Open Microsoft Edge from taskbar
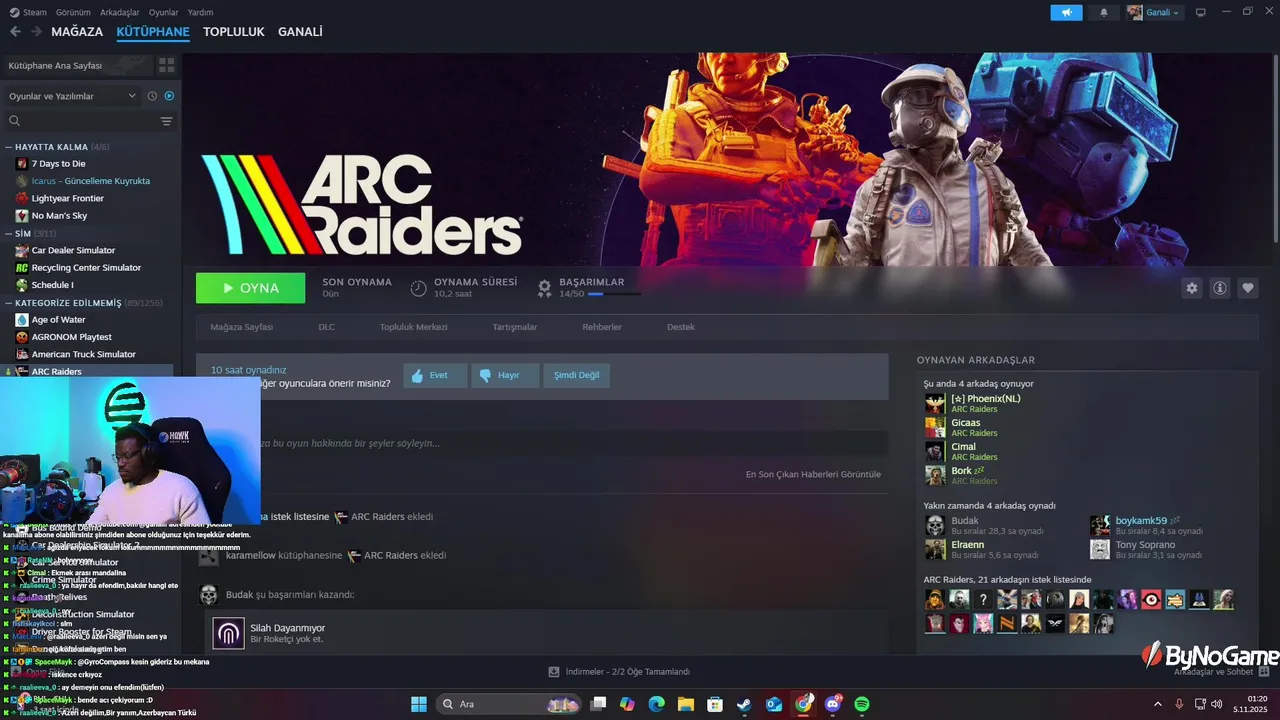Viewport: 1280px width, 720px height. coord(656,704)
